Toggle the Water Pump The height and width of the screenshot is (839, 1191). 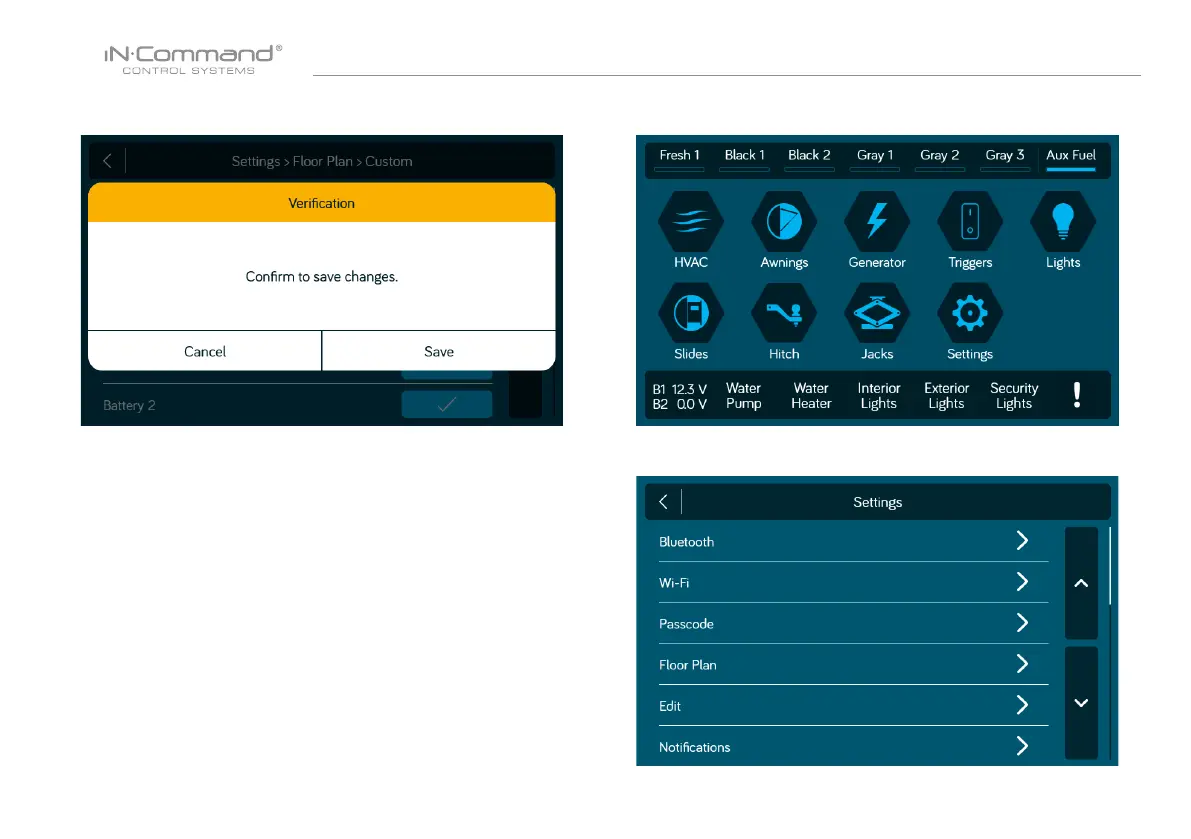[x=744, y=396]
